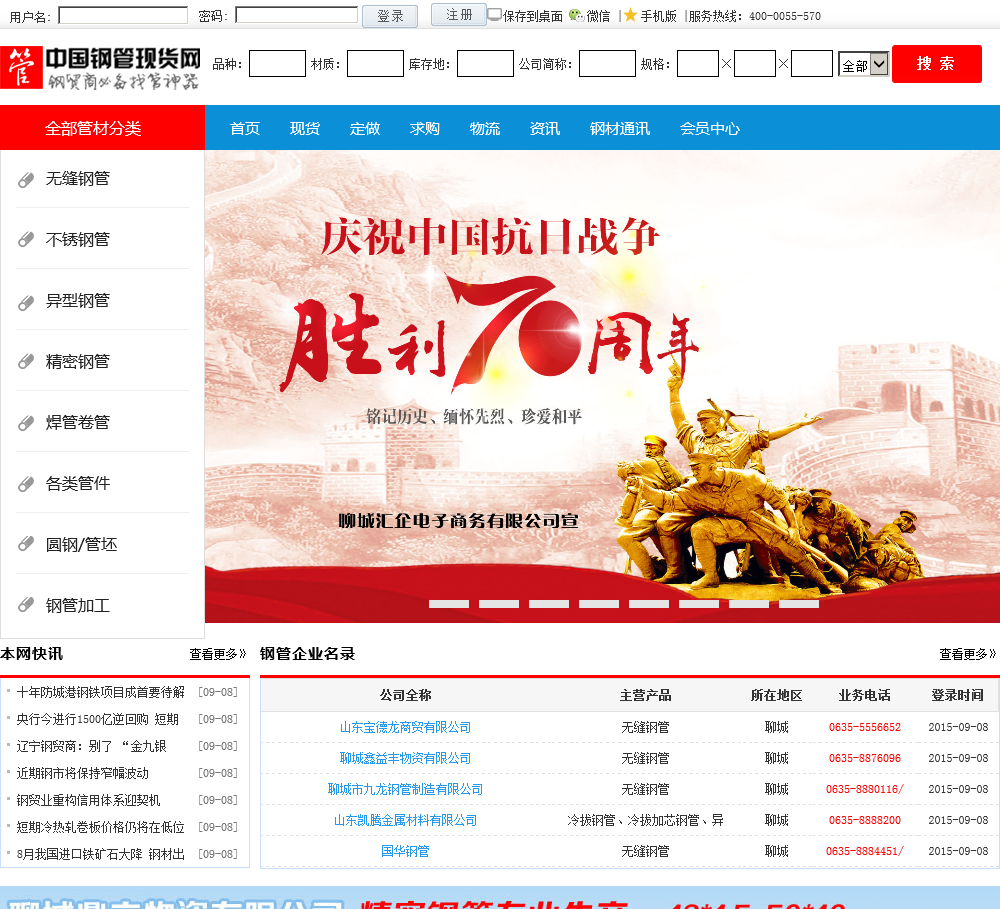This screenshot has width=1000, height=909.
Task: Click 查看更多 next to 钢管企业名录
Action: pyautogui.click(x=967, y=654)
